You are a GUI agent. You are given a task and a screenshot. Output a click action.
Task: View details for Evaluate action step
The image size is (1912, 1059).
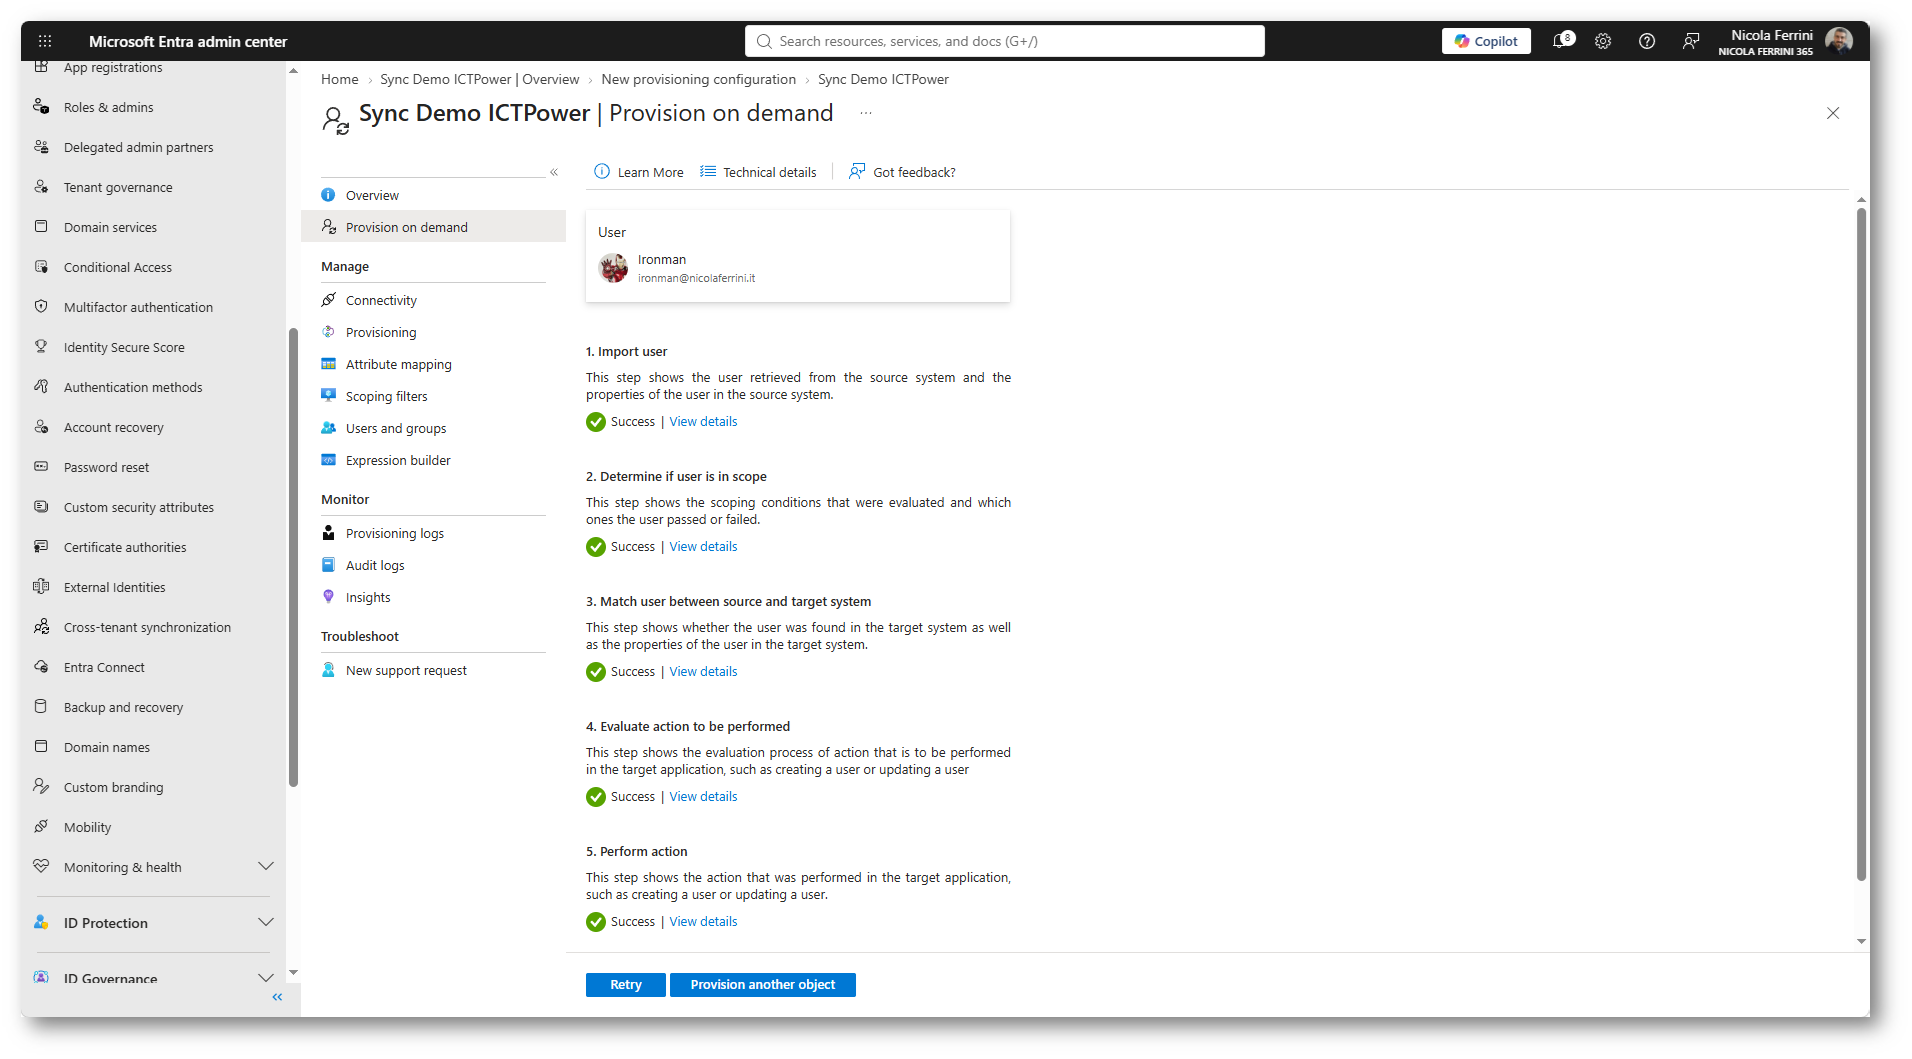tap(703, 797)
